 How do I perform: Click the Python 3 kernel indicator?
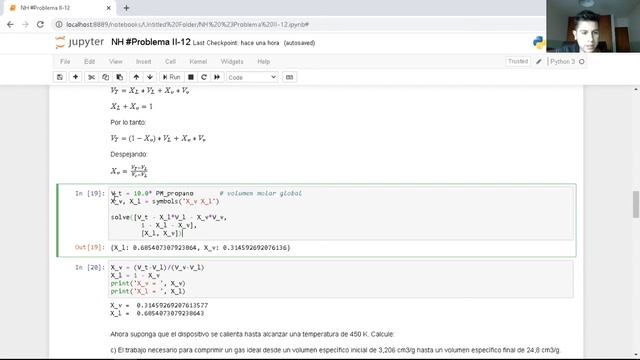point(562,62)
